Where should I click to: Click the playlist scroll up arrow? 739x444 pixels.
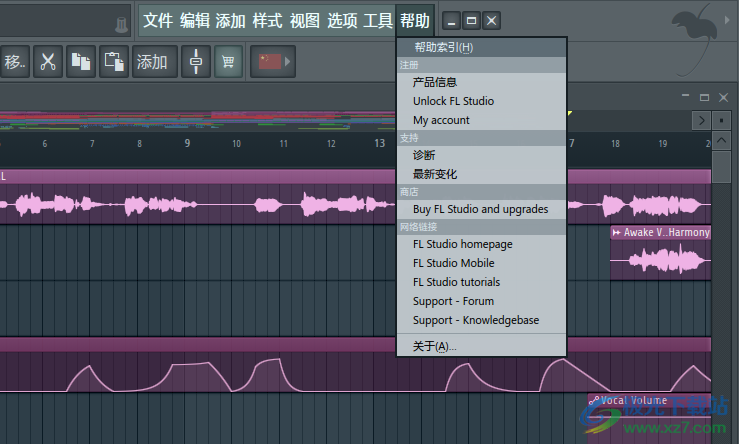(721, 140)
